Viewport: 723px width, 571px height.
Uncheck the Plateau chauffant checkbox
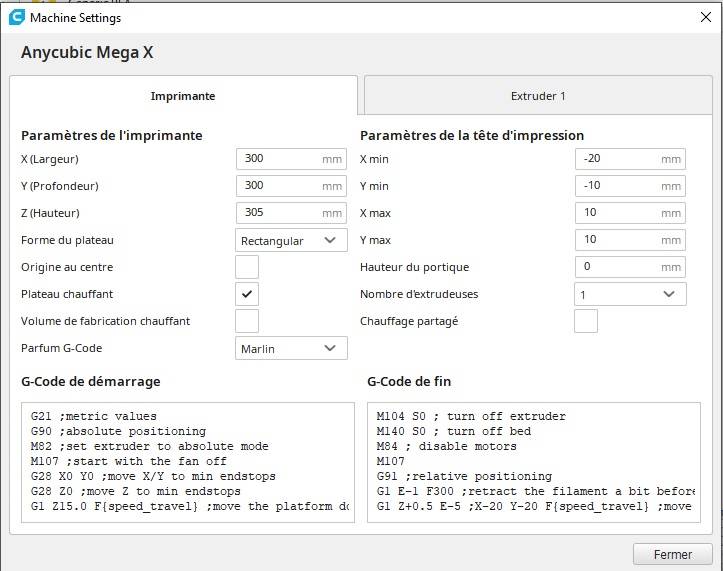click(x=247, y=294)
